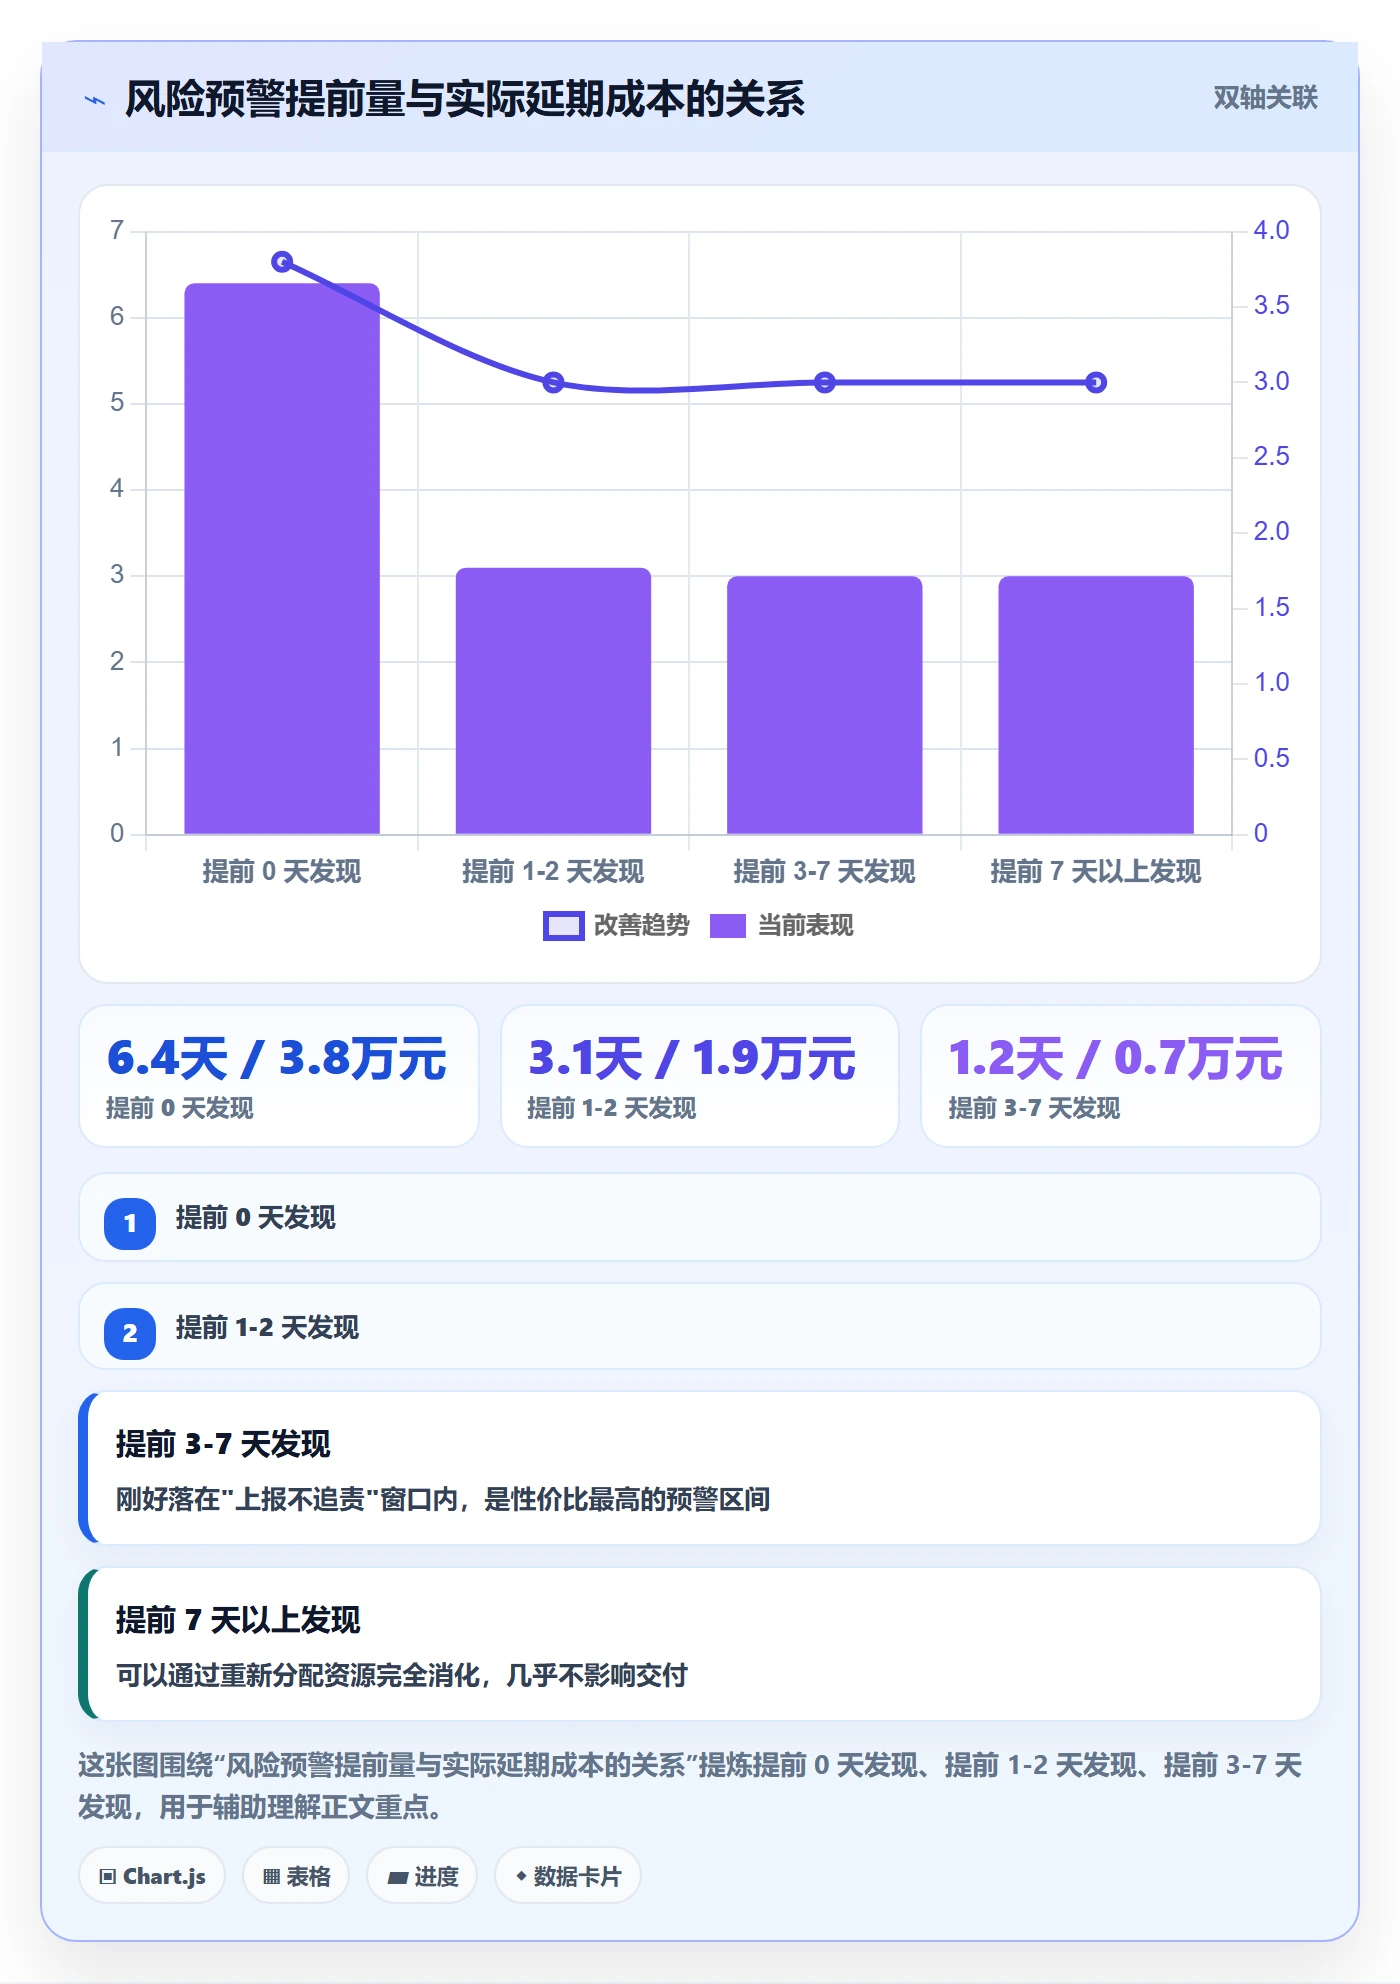Click the blue number 2 badge
Viewport: 1400px width, 1984px height.
pos(130,1333)
